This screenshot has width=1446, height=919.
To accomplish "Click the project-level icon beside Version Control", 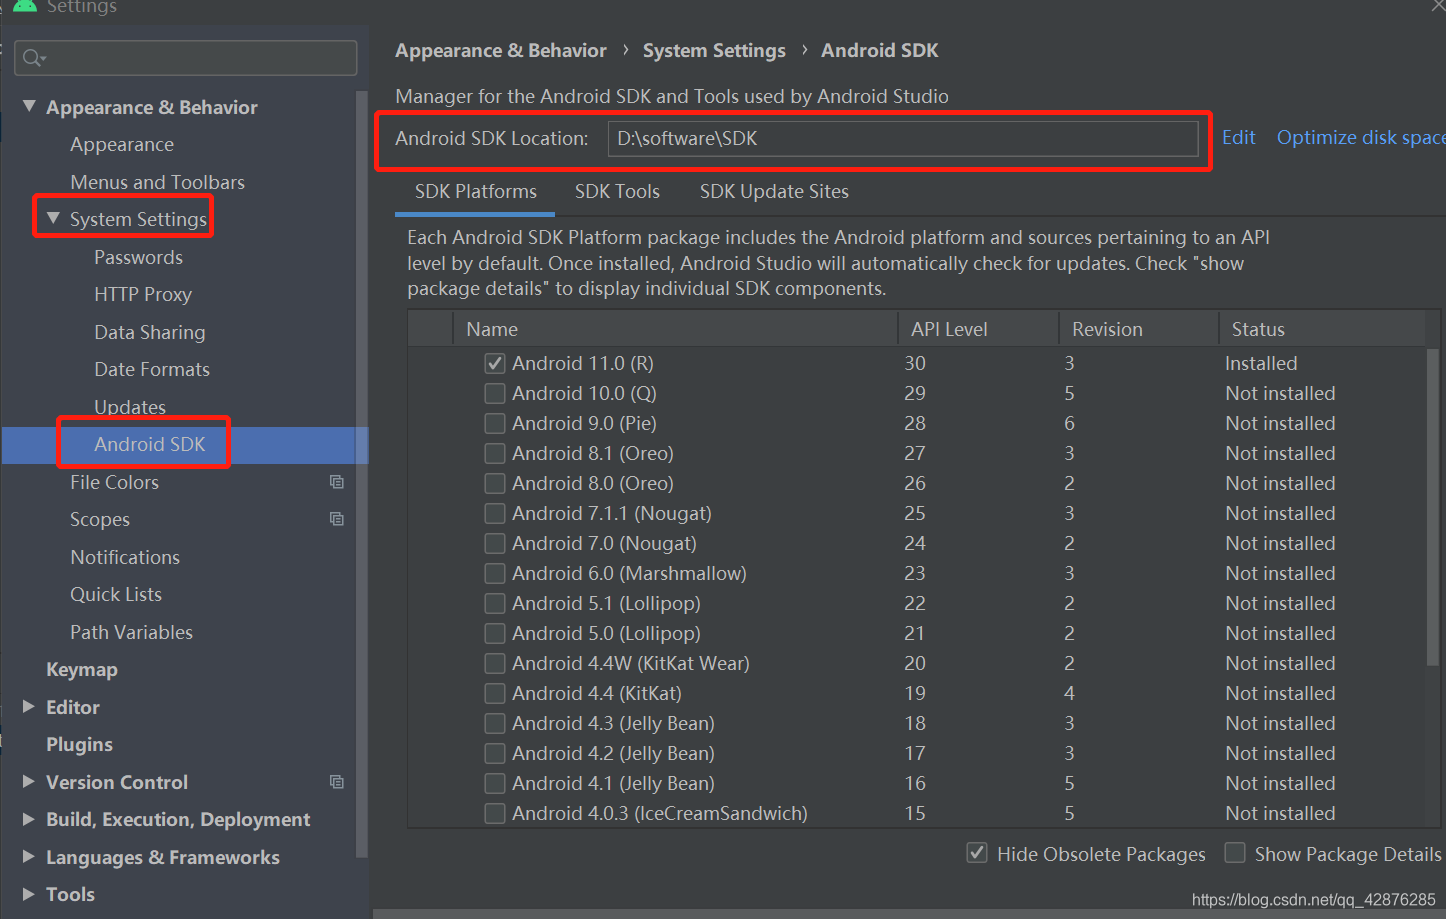I will coord(337,782).
